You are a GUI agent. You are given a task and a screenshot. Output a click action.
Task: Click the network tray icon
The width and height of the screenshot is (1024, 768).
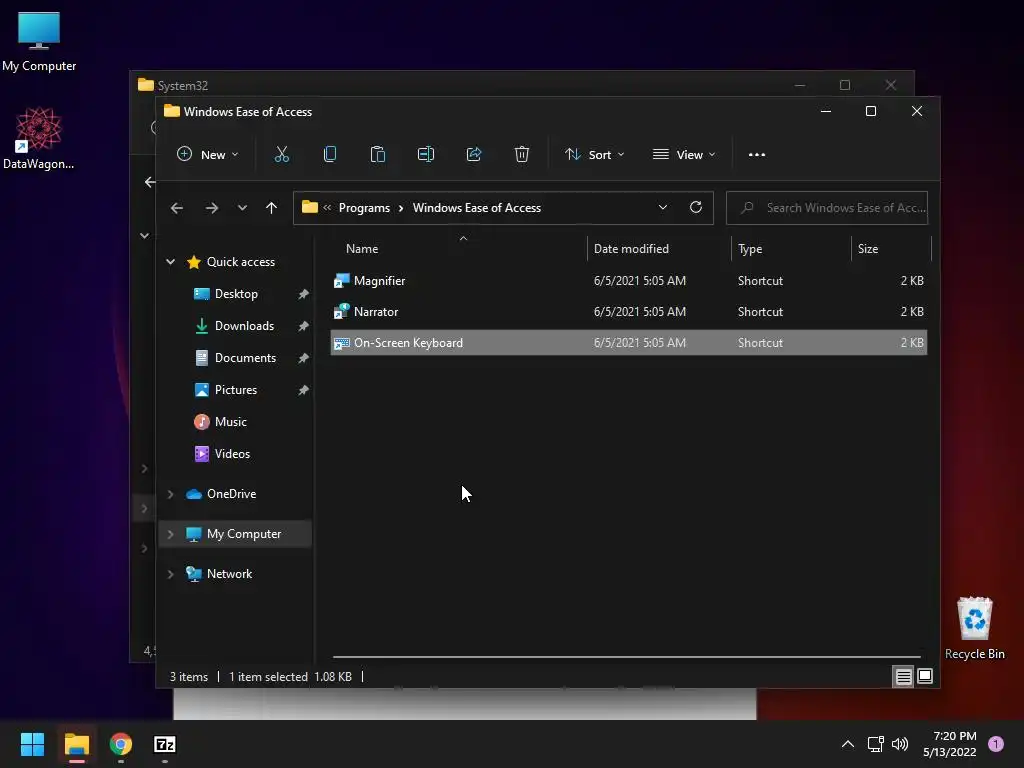[875, 744]
